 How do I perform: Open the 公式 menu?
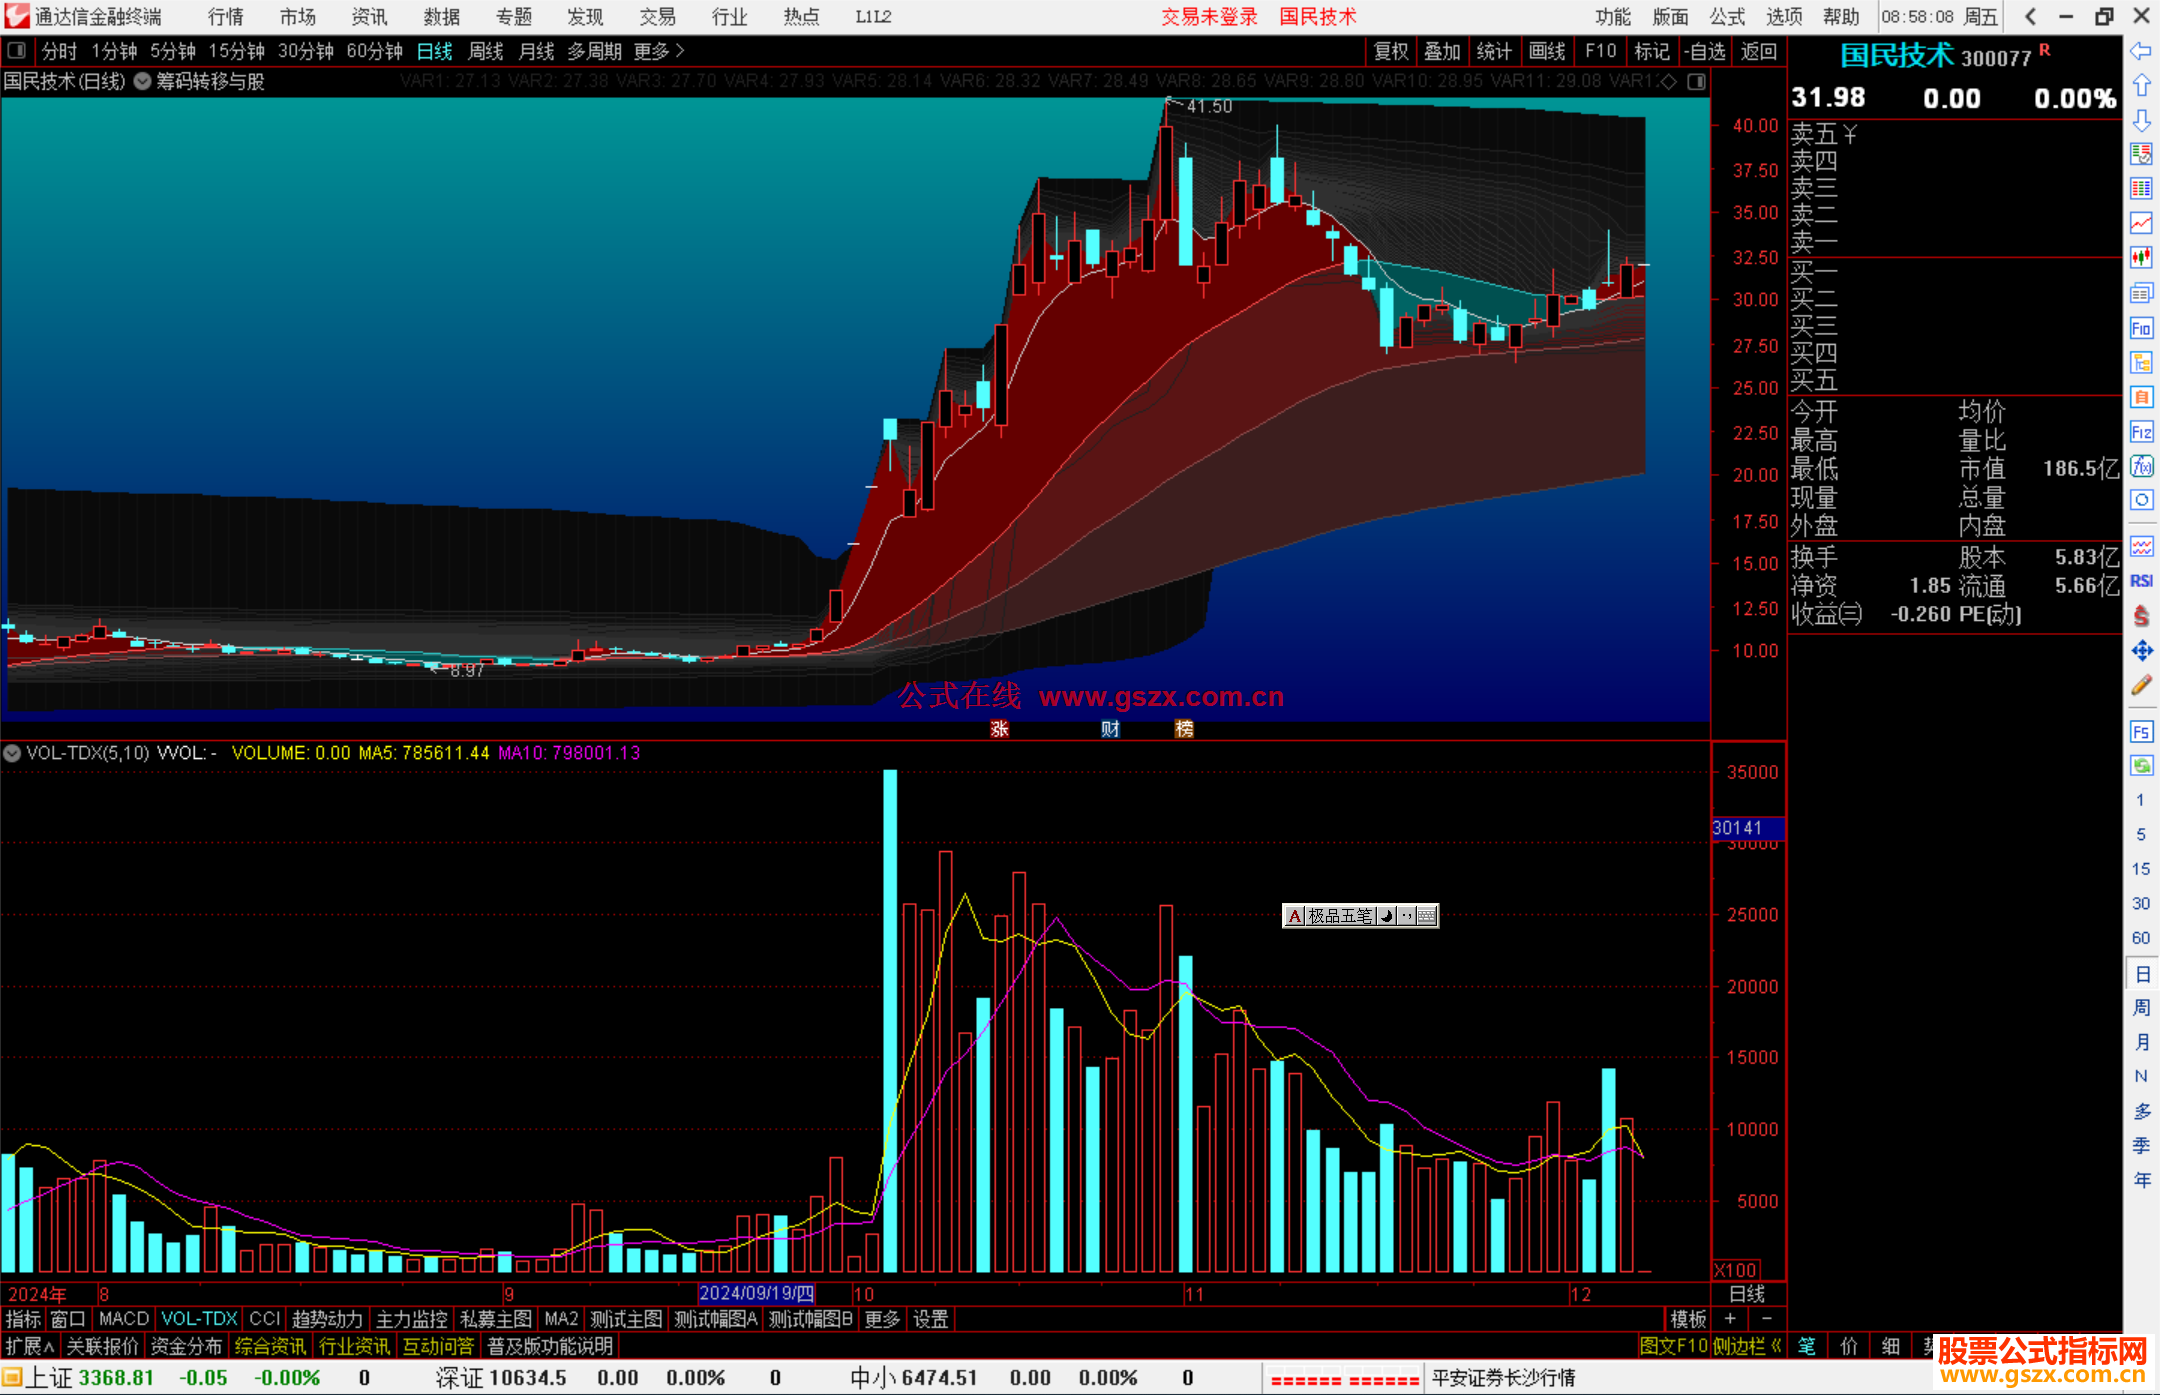[x=1727, y=17]
